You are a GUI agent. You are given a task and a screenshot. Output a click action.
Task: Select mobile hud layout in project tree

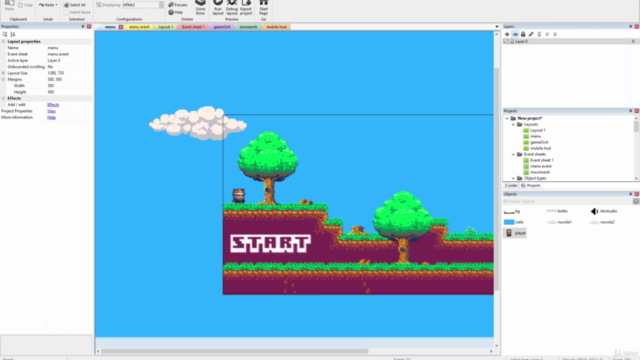point(540,149)
